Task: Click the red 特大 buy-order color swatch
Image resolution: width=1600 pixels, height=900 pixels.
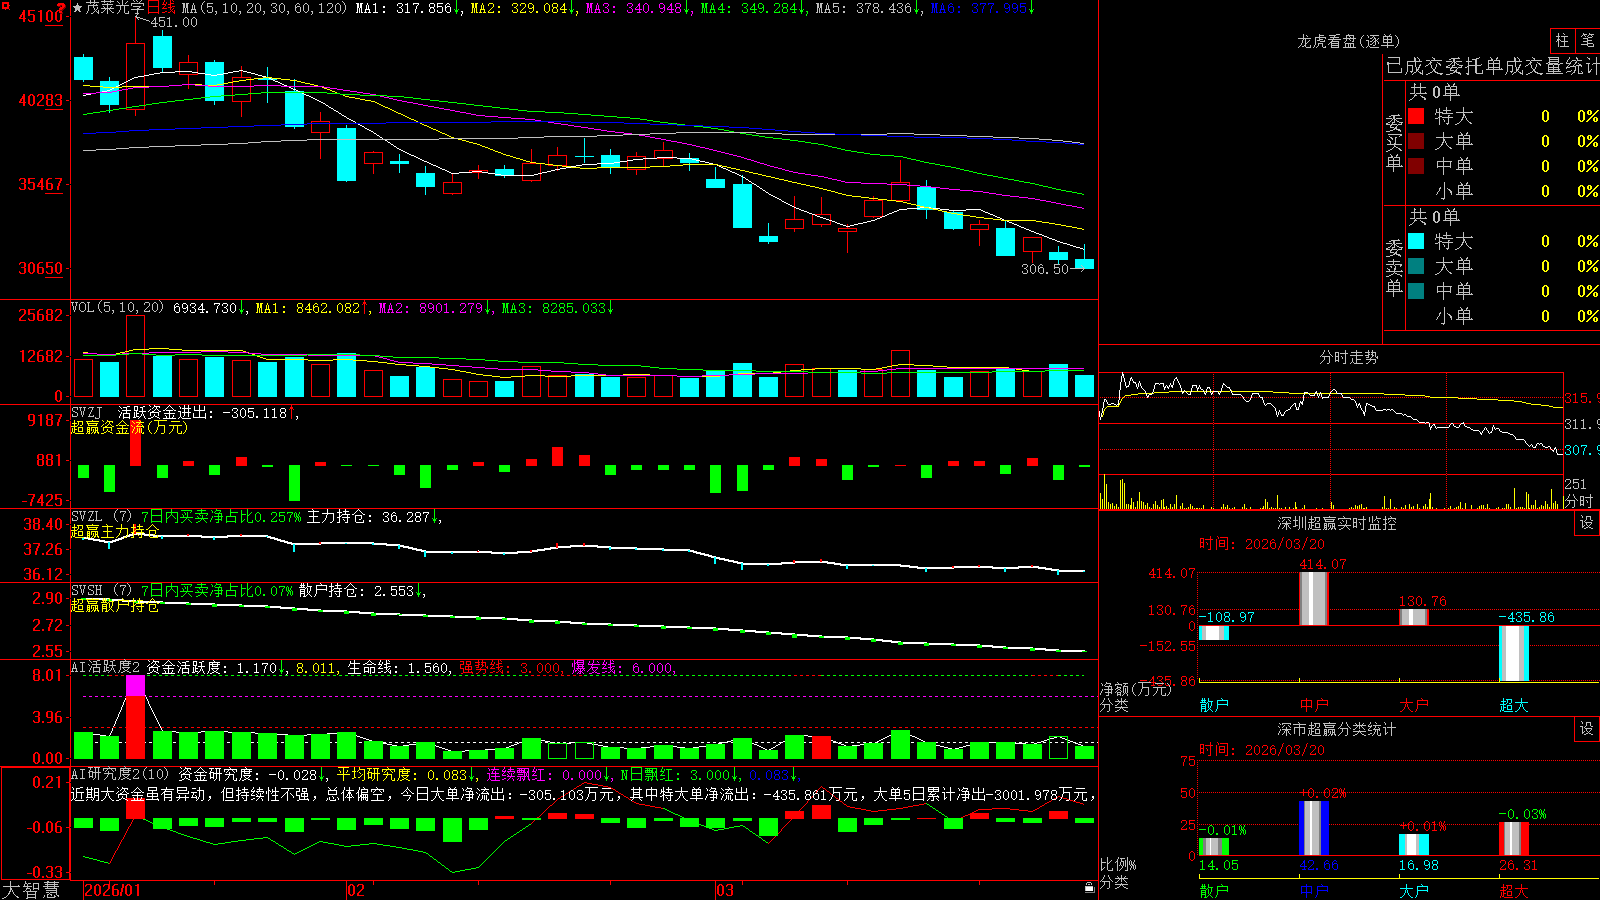Action: (x=1416, y=116)
